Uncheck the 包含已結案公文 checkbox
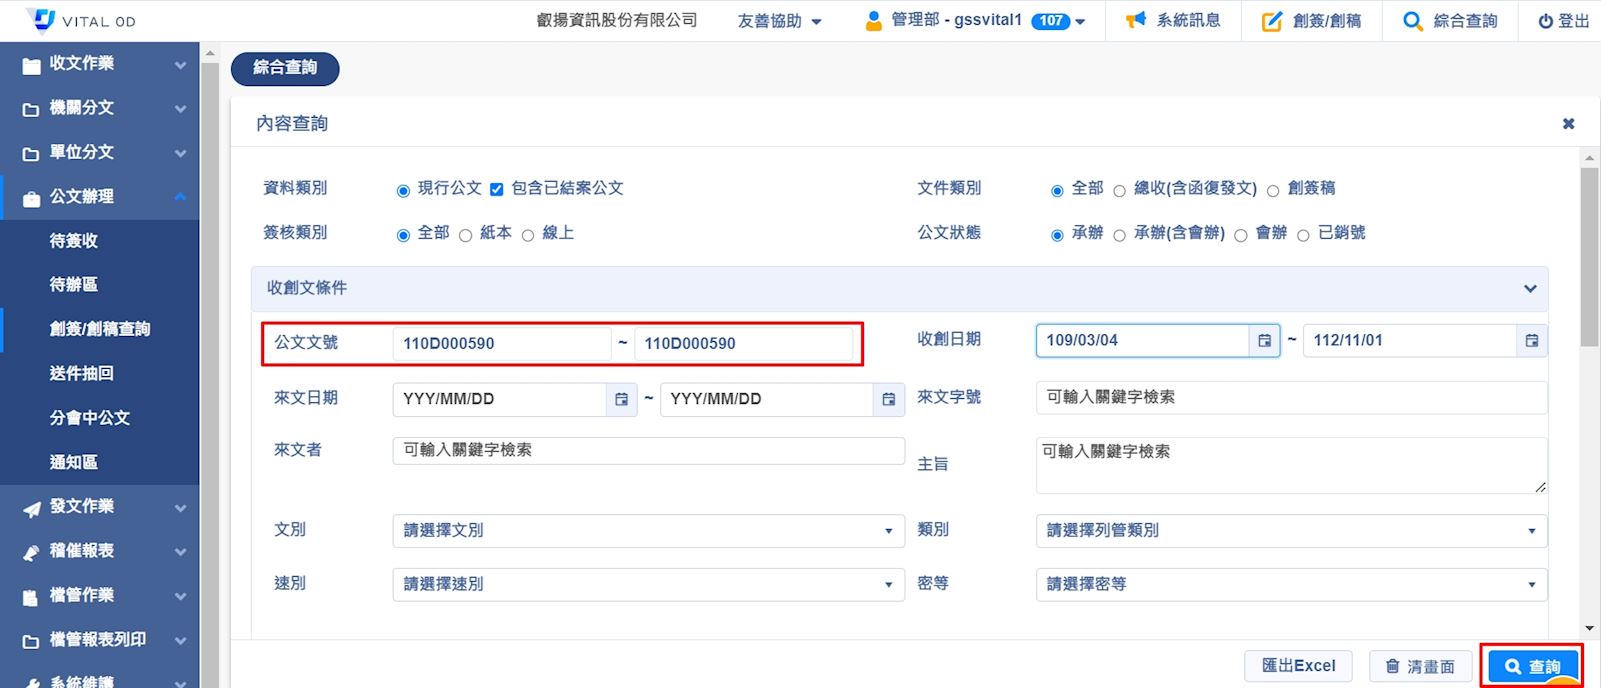The height and width of the screenshot is (688, 1601). click(496, 190)
